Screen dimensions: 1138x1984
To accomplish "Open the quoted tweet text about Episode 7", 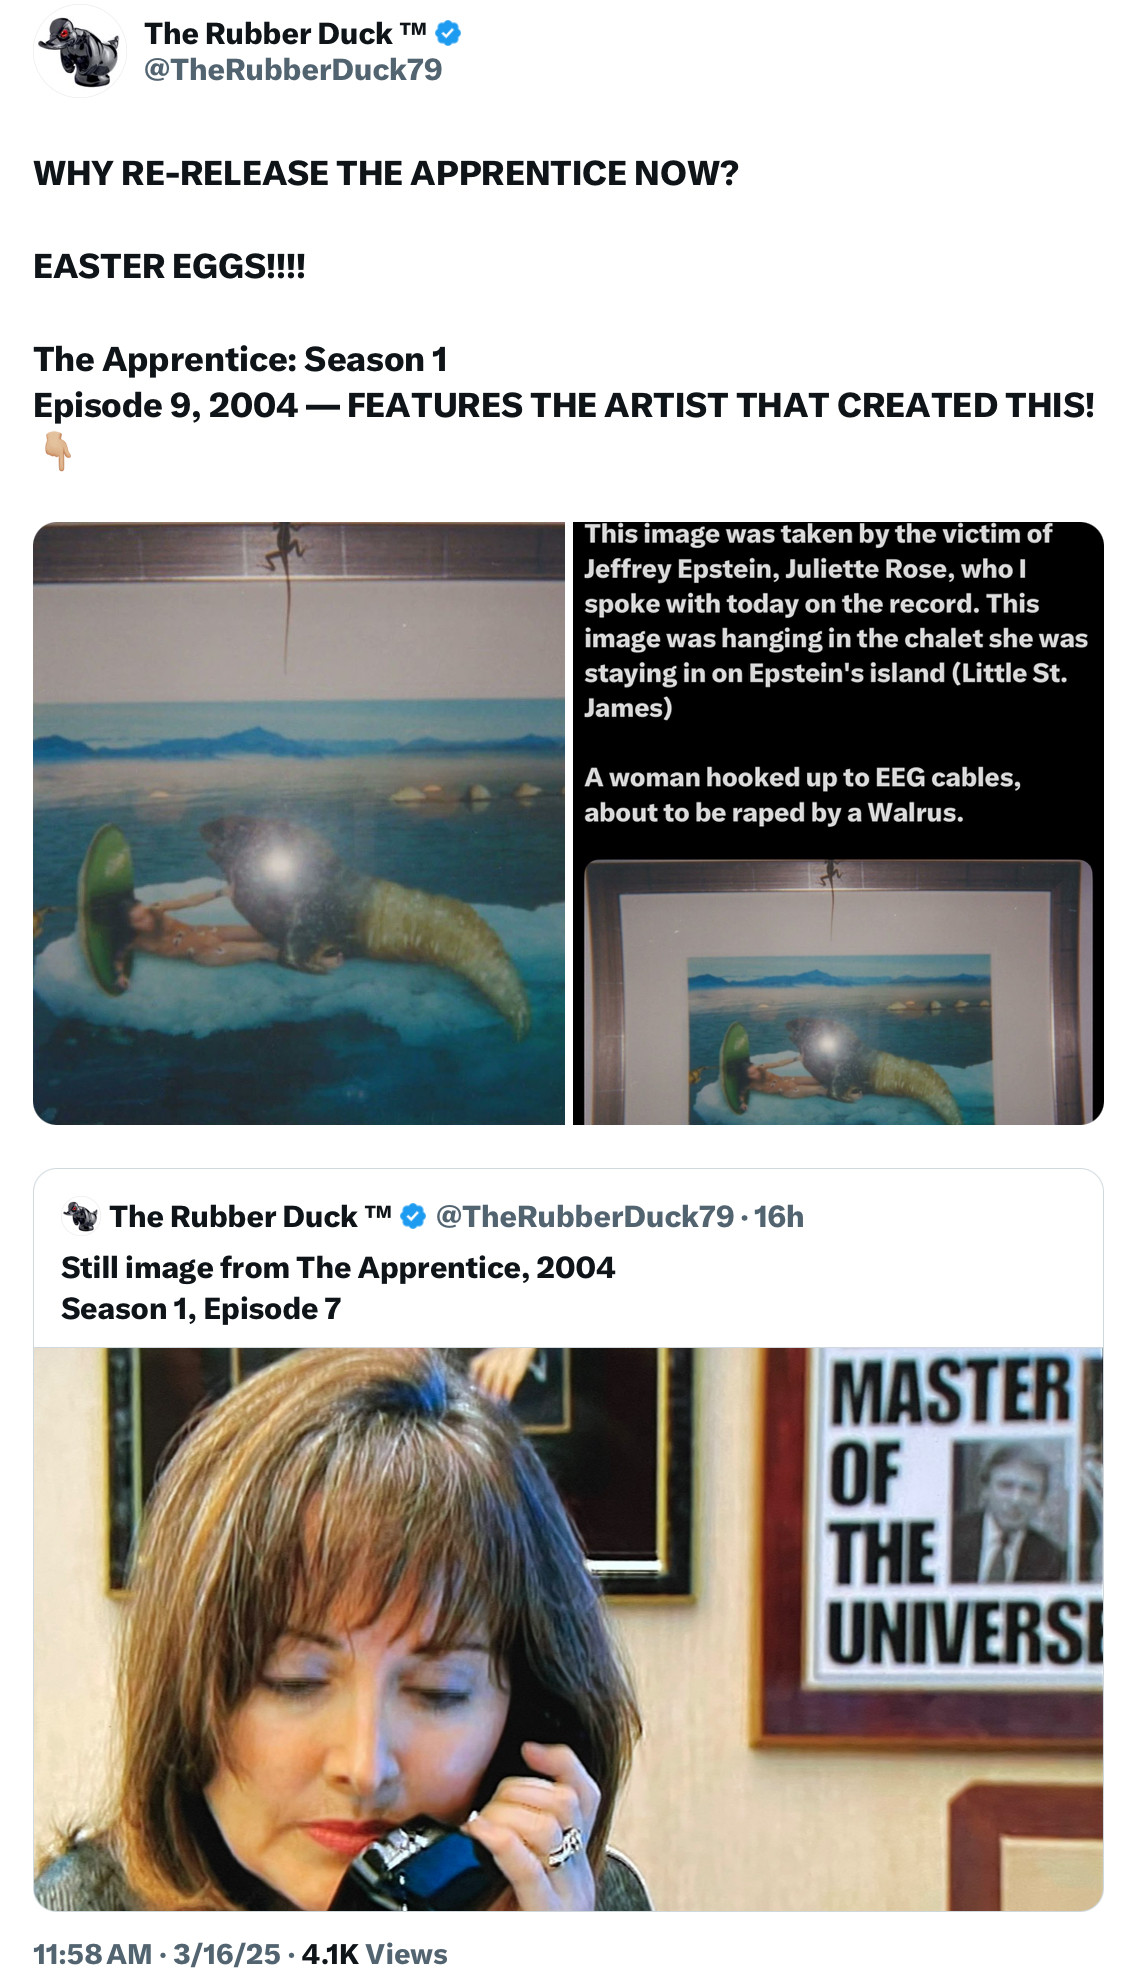I will (338, 1288).
